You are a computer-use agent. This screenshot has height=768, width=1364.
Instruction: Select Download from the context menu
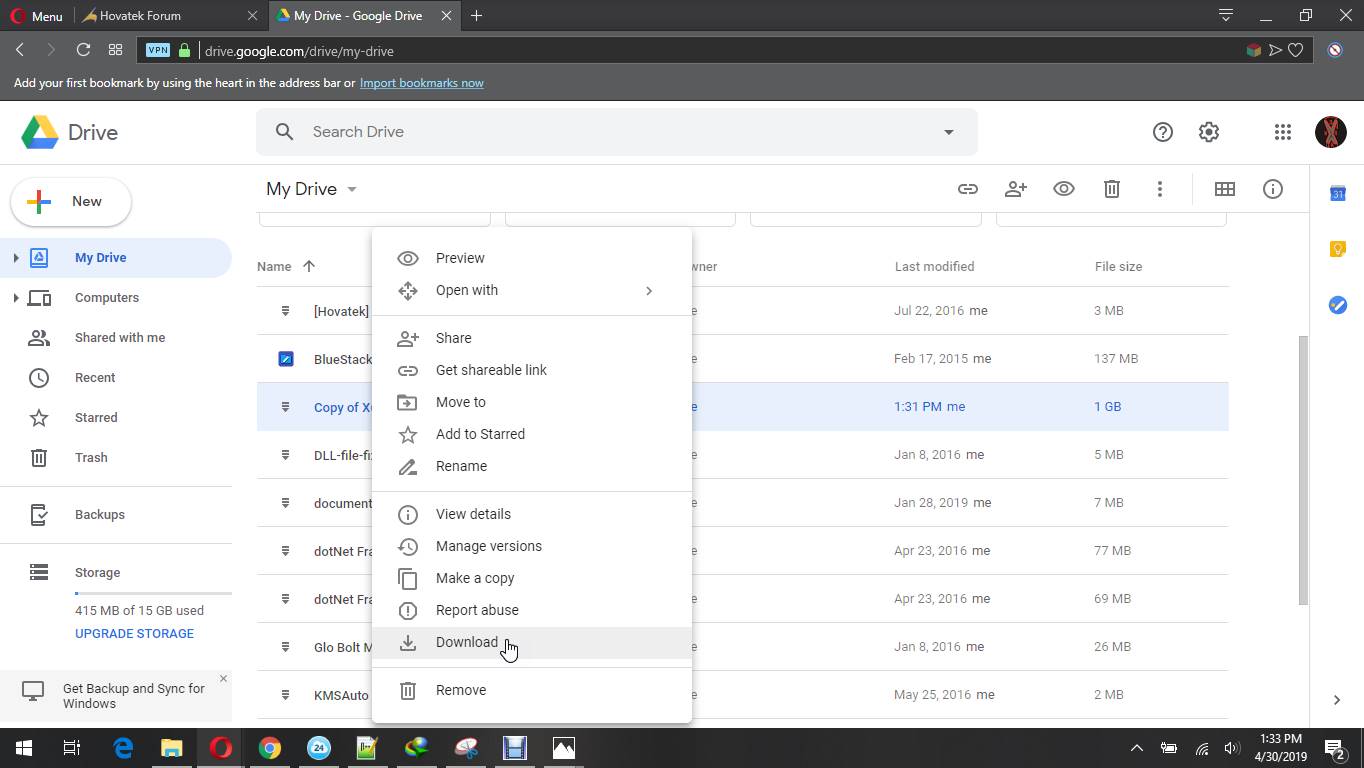click(x=466, y=642)
